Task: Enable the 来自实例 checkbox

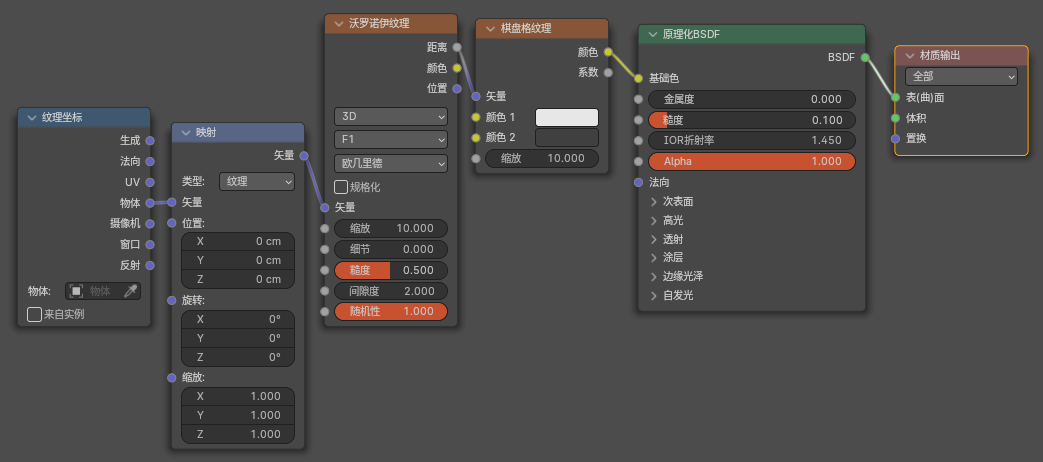Action: pyautogui.click(x=35, y=314)
